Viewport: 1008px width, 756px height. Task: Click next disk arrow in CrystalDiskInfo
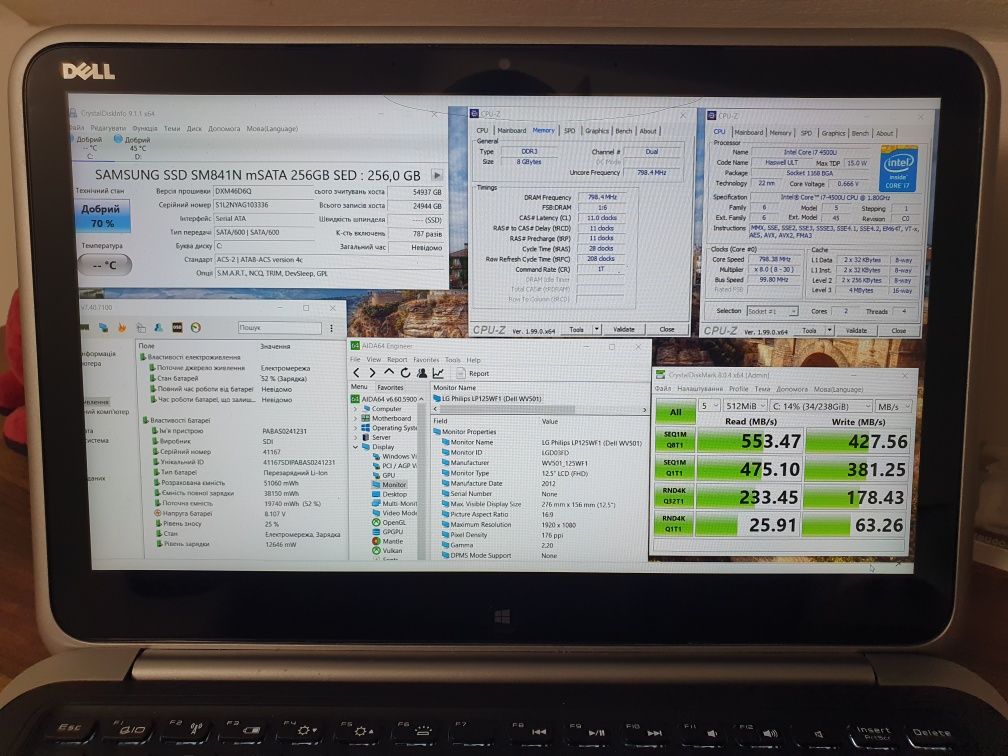437,175
